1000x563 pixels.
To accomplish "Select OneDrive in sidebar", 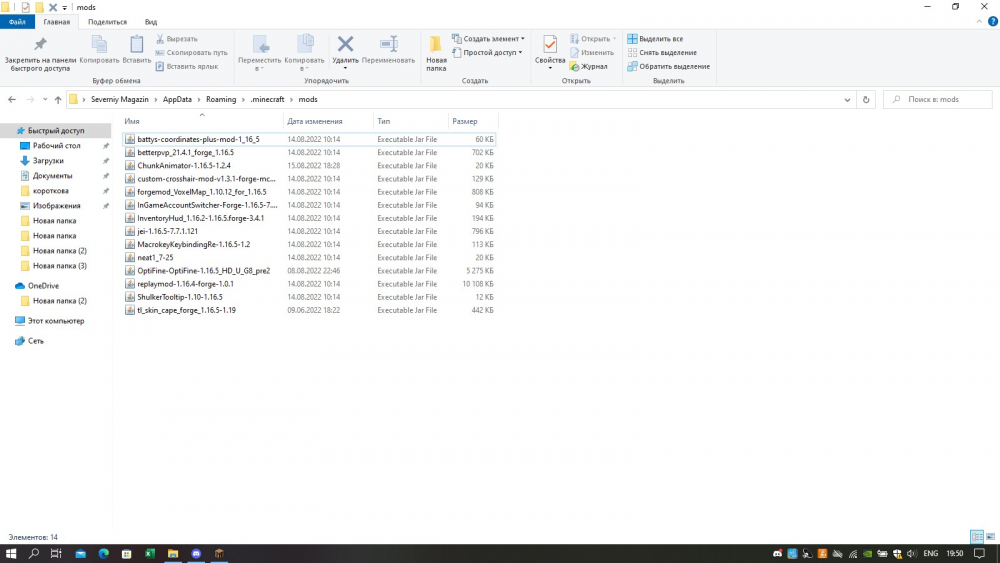I will click(43, 286).
